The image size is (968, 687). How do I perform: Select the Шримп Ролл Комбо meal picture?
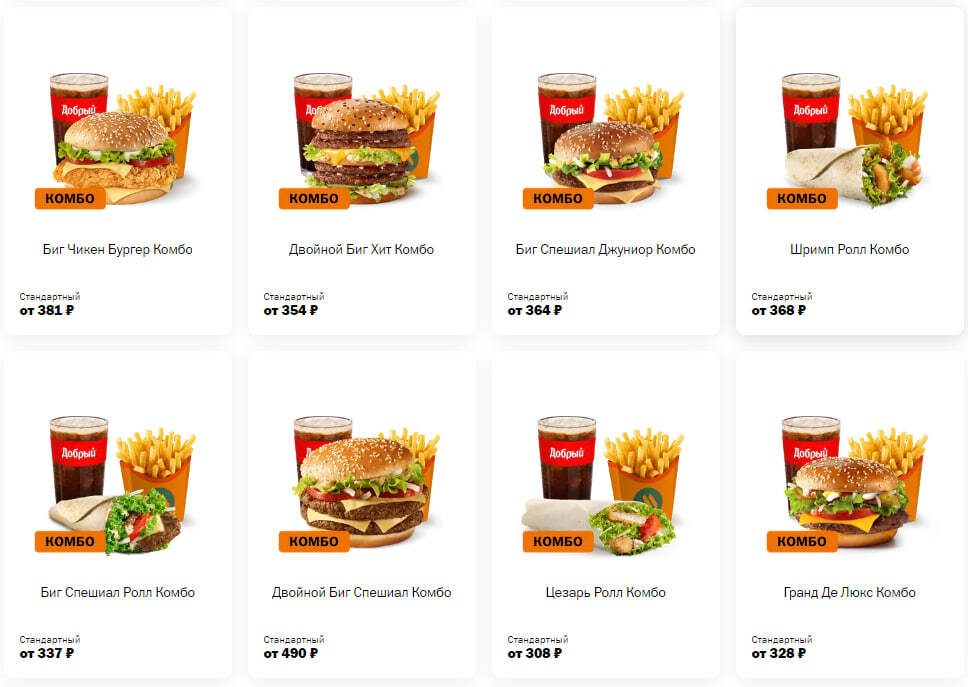click(x=854, y=139)
